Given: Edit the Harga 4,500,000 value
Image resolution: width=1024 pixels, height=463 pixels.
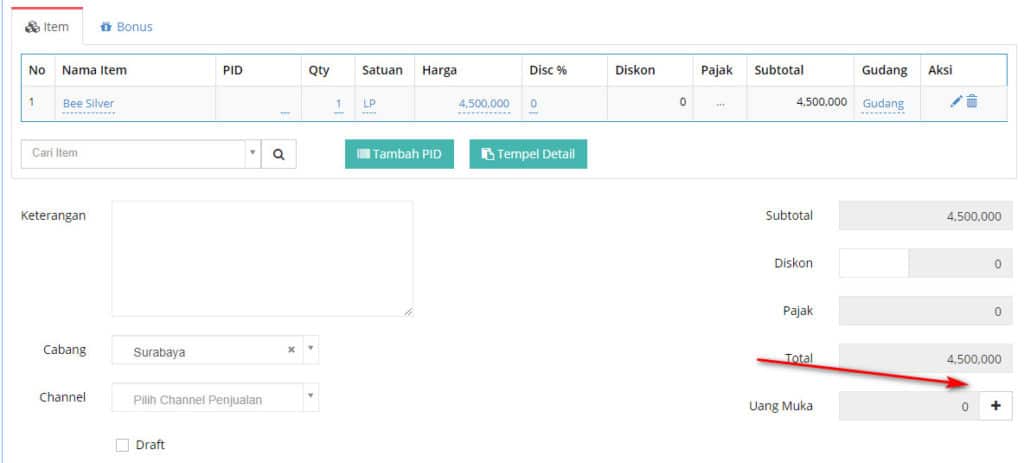Looking at the screenshot, I should pos(484,104).
